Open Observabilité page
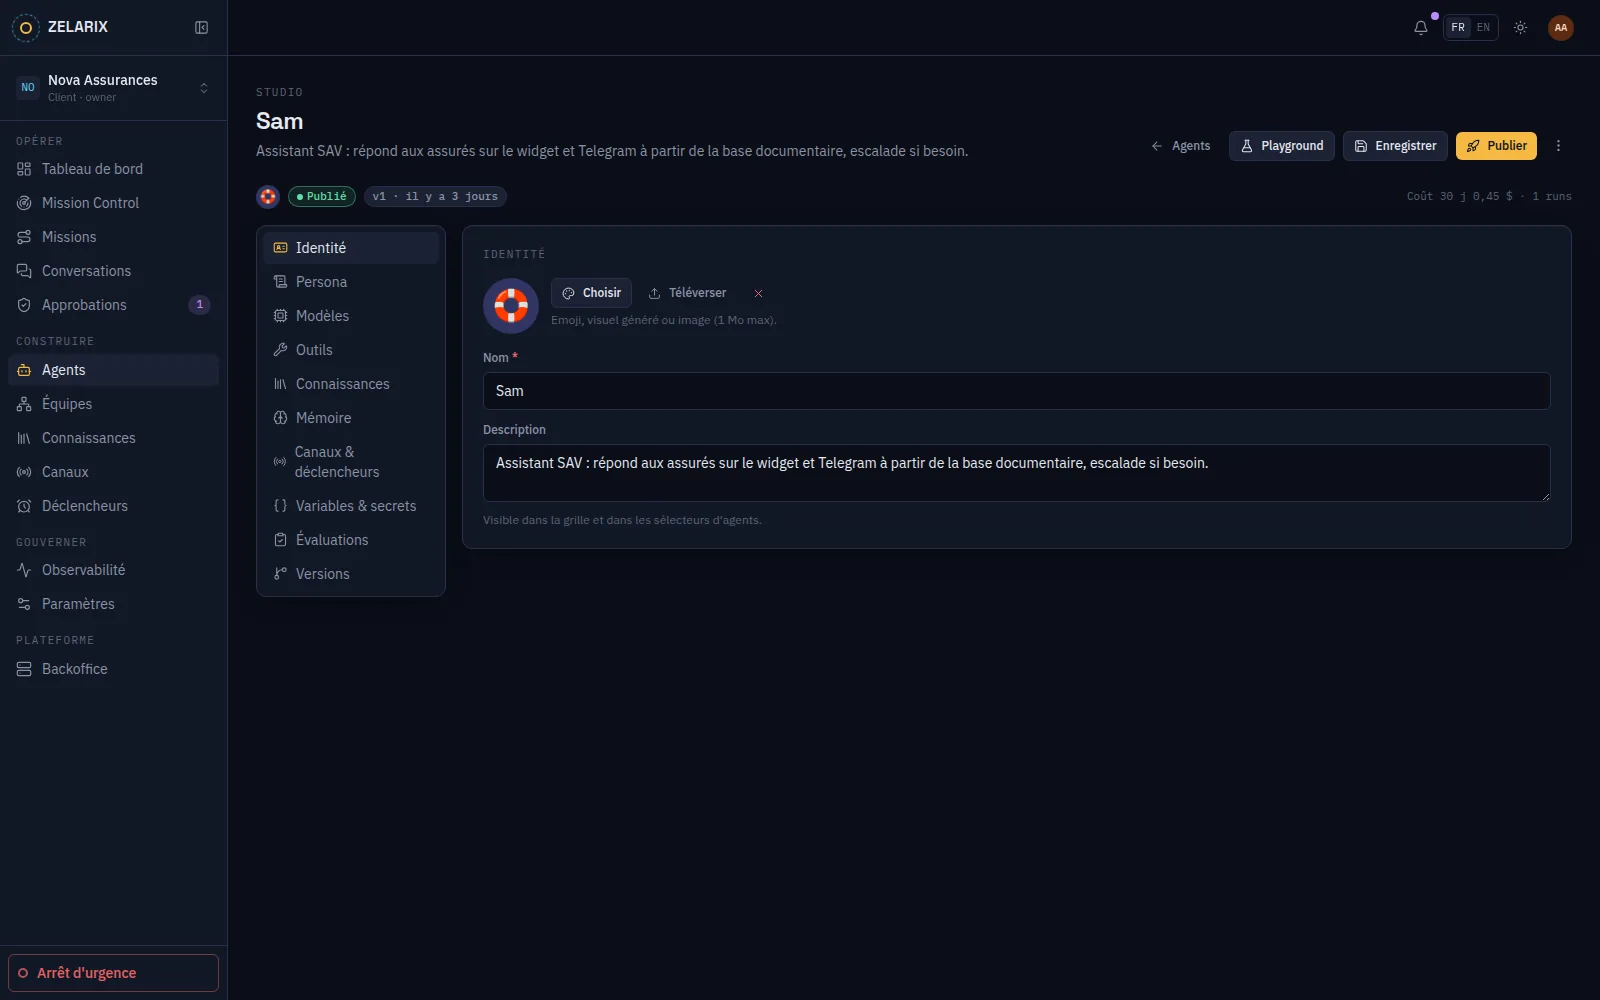Viewport: 1600px width, 1000px height. coord(113,570)
